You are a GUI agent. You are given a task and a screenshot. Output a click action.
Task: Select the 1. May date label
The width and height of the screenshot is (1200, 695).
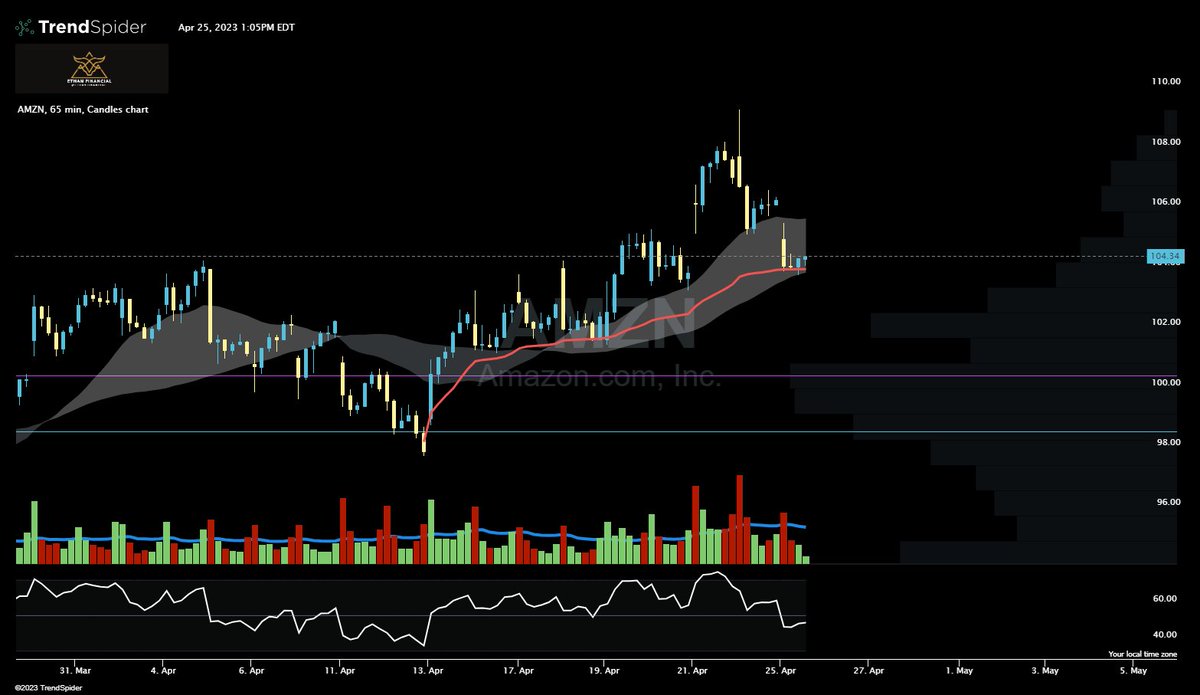click(x=958, y=670)
